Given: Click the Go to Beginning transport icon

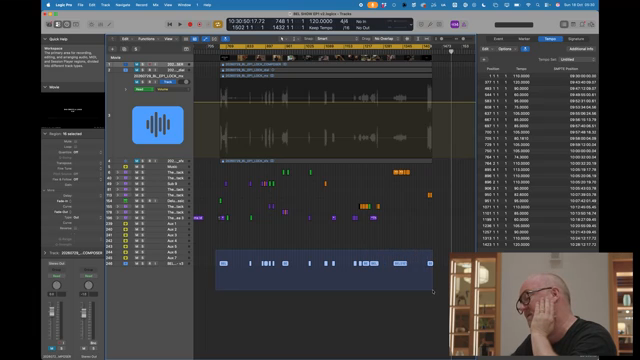Looking at the screenshot, I should [x=170, y=24].
